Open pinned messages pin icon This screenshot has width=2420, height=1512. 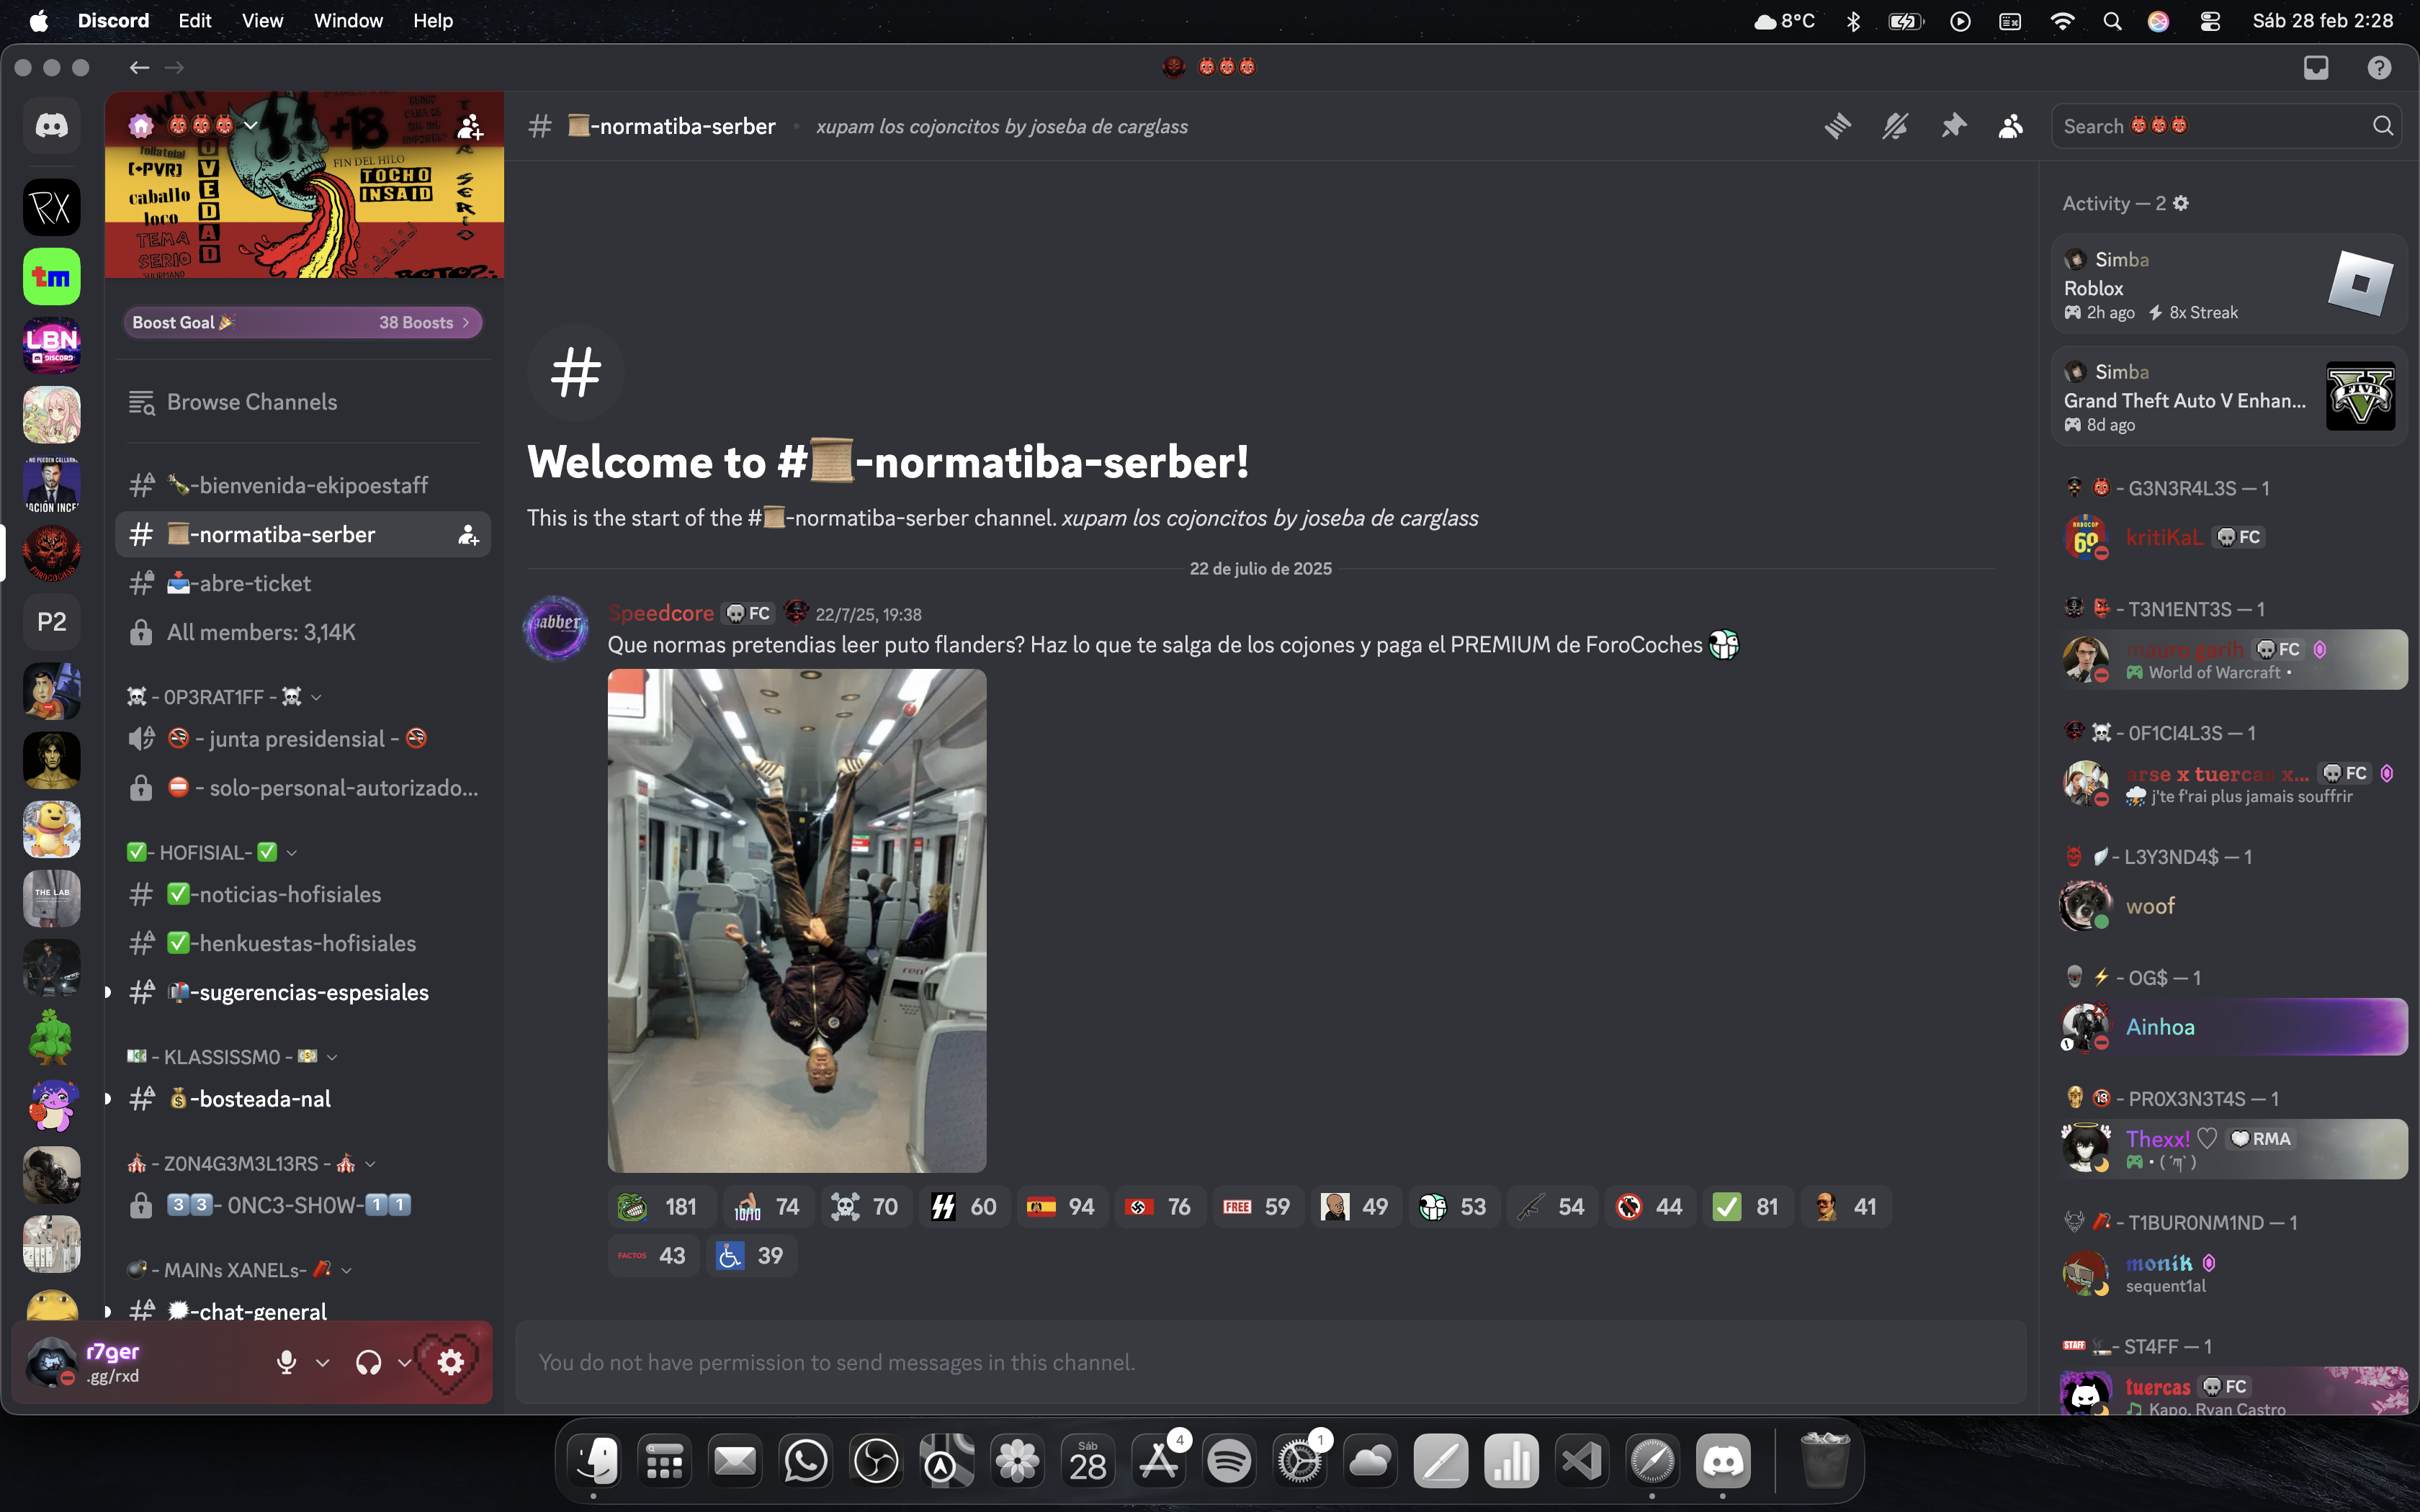tap(1953, 126)
